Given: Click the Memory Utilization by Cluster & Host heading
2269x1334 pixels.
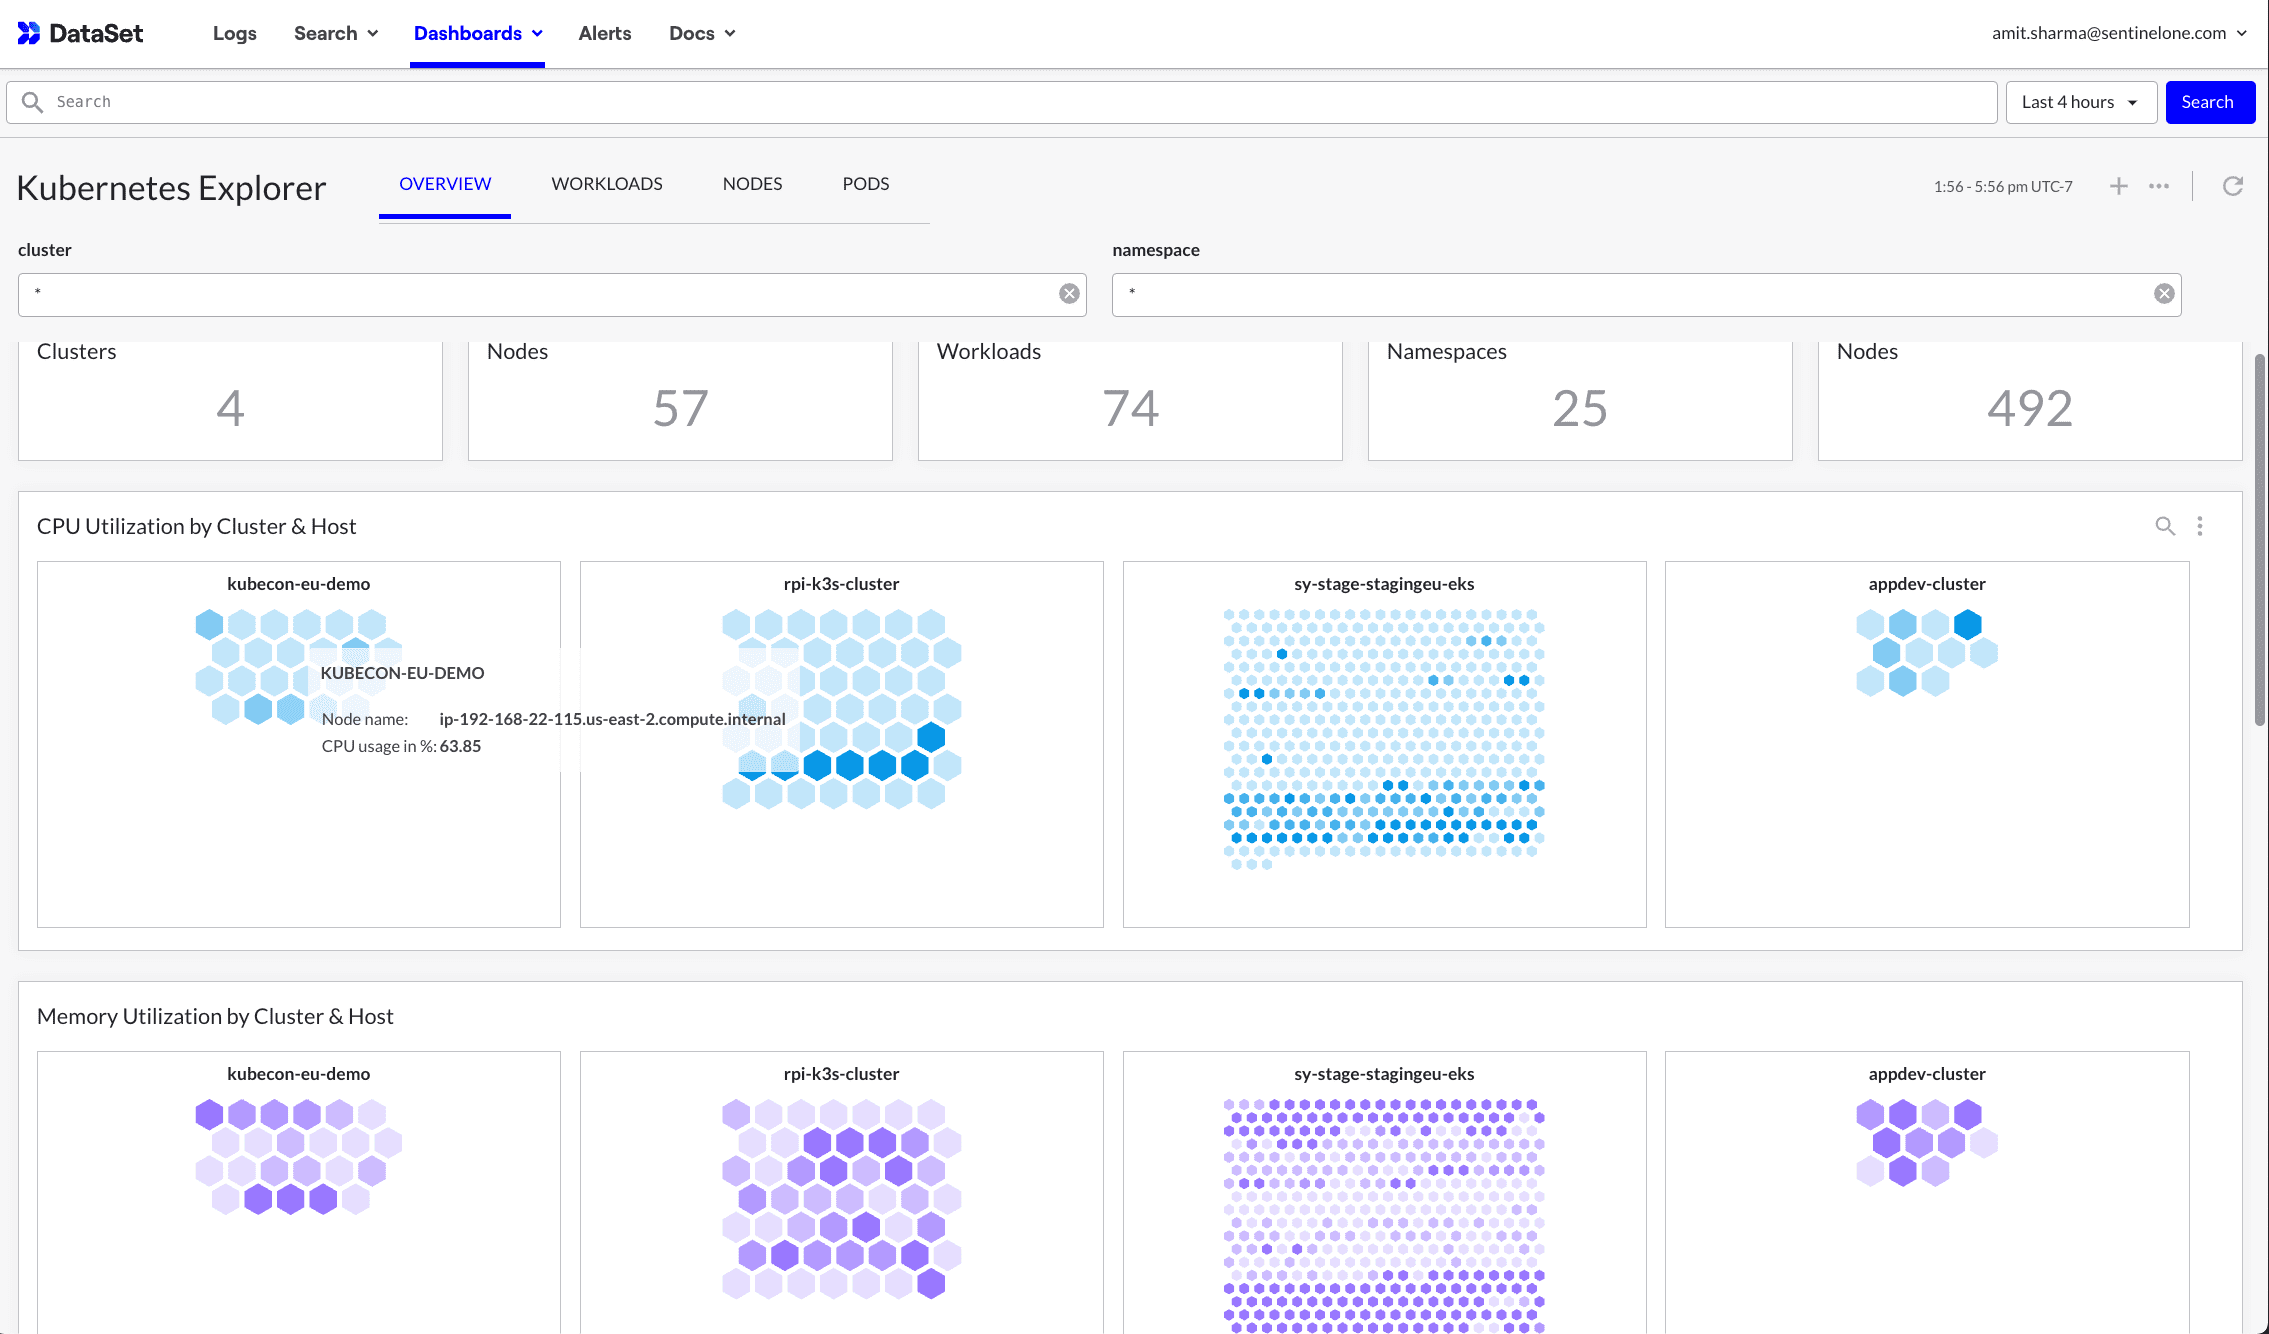Looking at the screenshot, I should tap(215, 1016).
